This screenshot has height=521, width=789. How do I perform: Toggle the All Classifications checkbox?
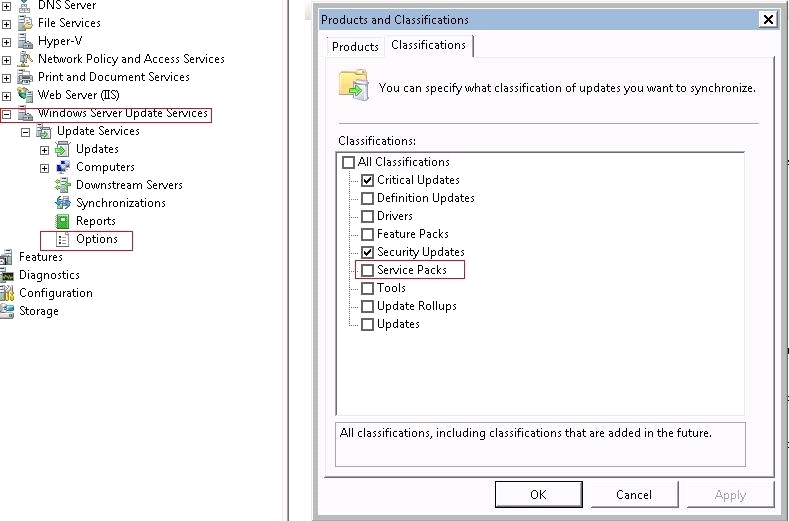348,163
